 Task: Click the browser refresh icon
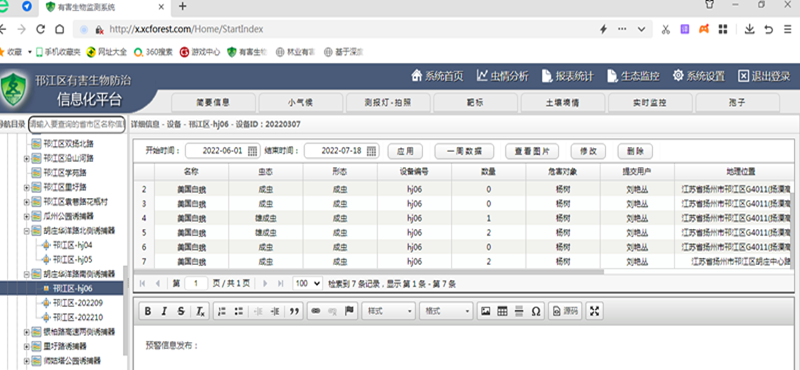pyautogui.click(x=41, y=30)
